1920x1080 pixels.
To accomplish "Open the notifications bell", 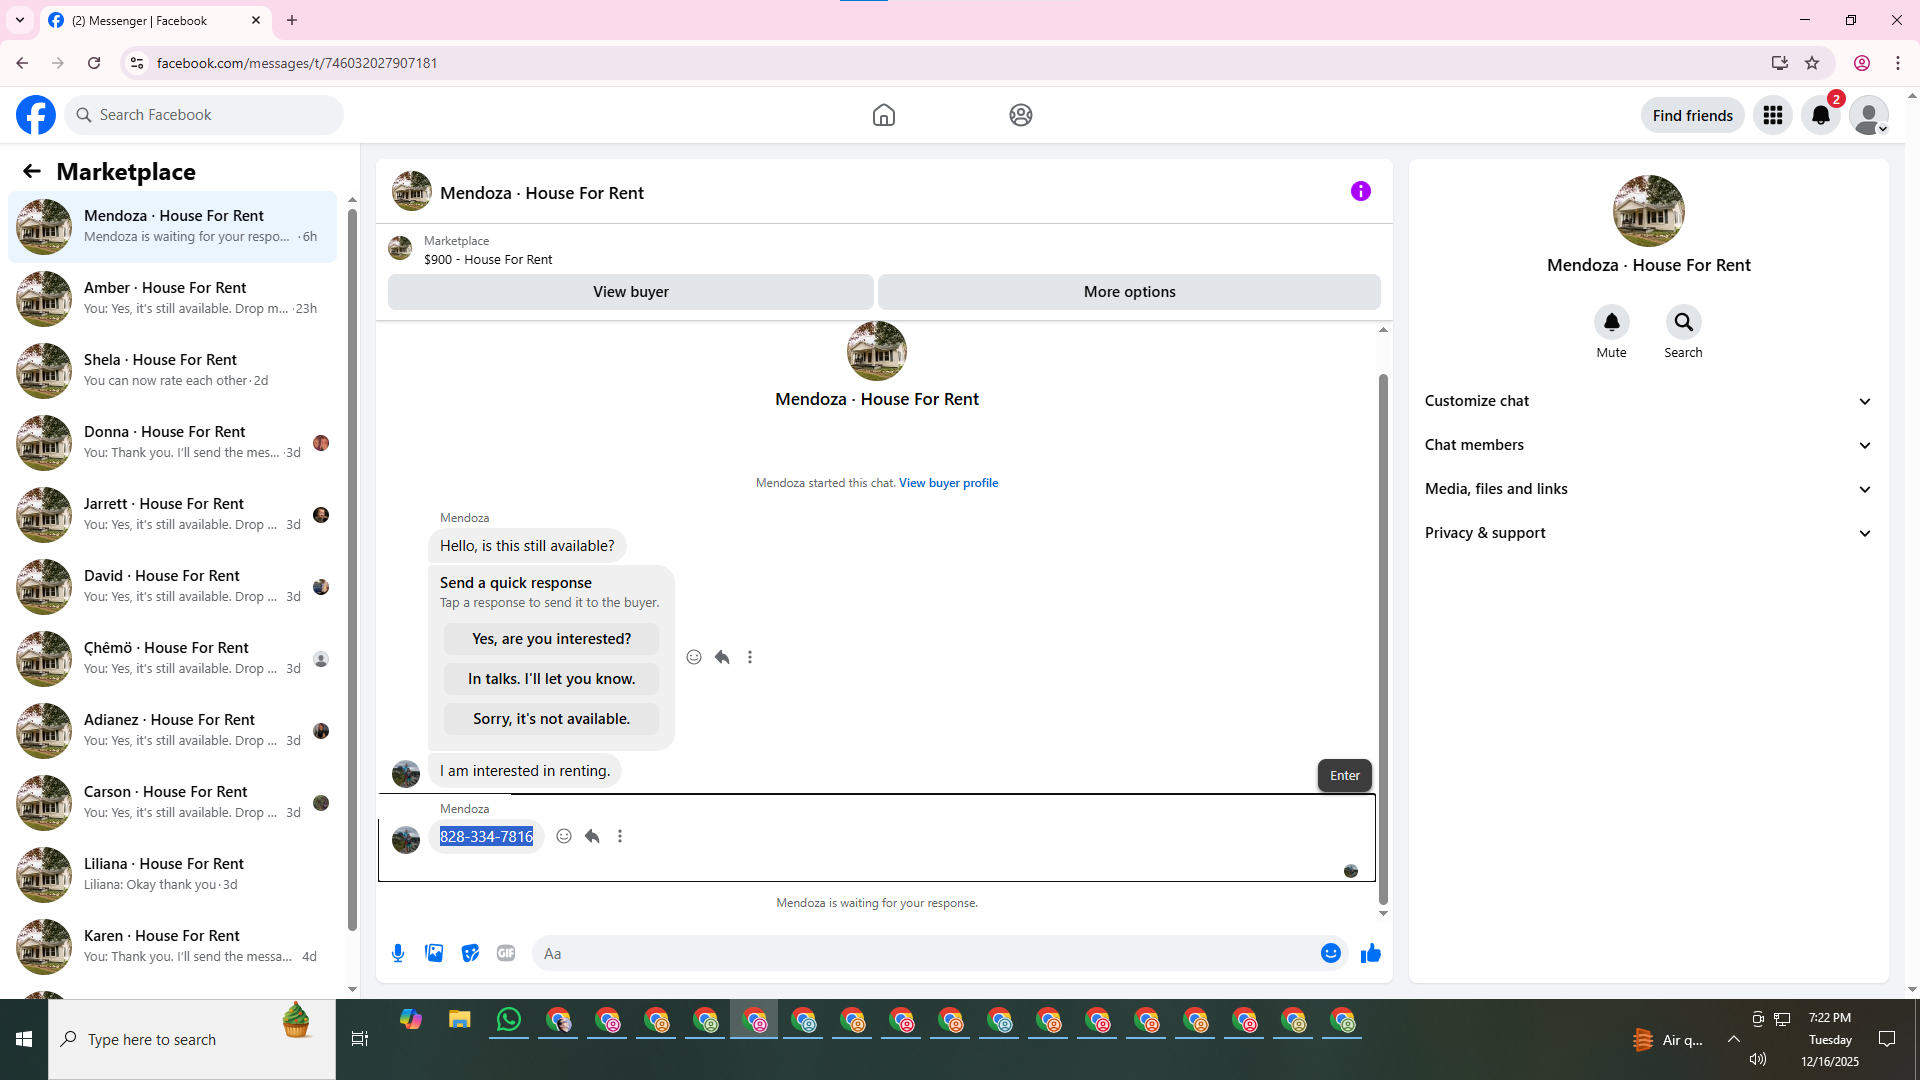I will [1821, 115].
